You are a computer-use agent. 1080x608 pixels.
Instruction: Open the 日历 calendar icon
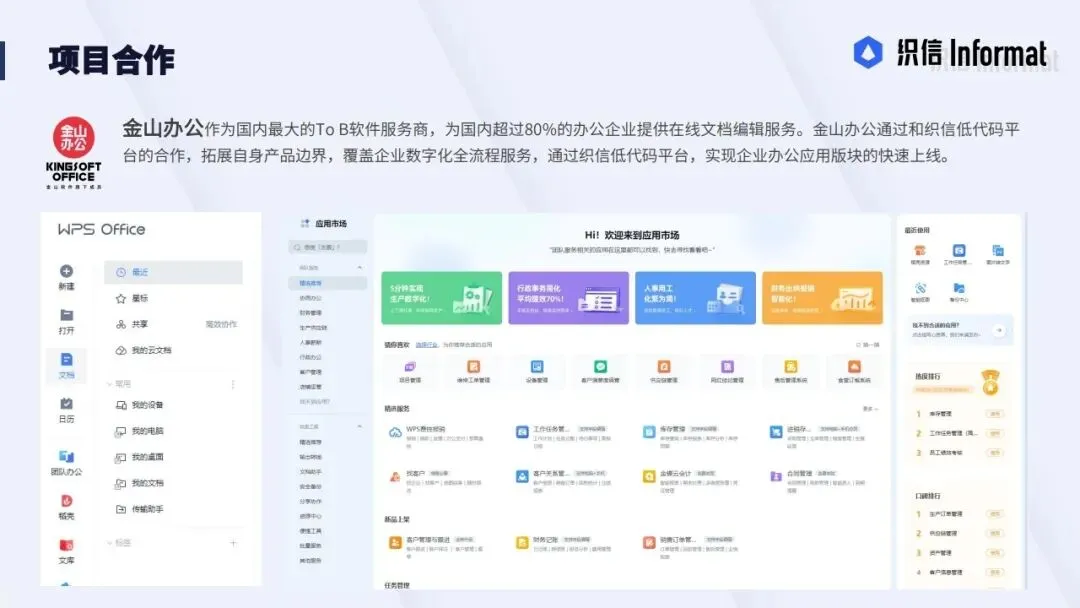(66, 403)
